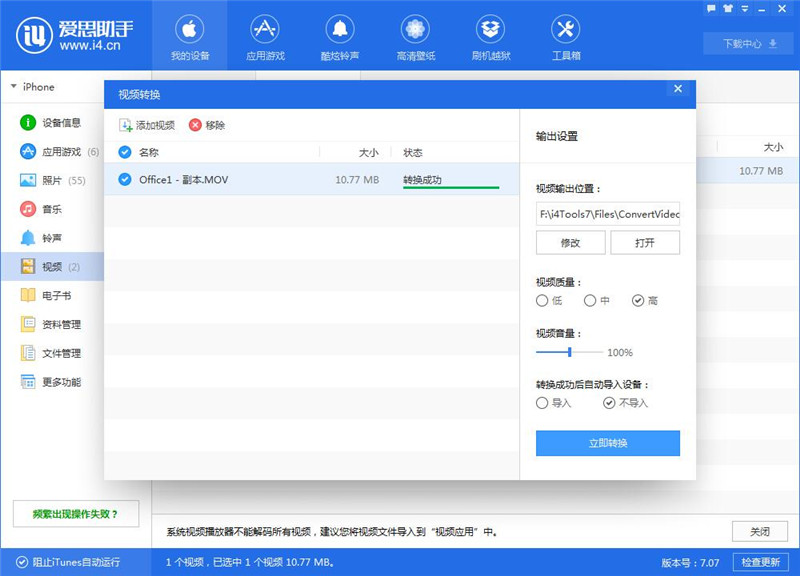This screenshot has height=576, width=800.
Task: Browse 高清壁纸 HD wallpapers
Action: point(415,37)
